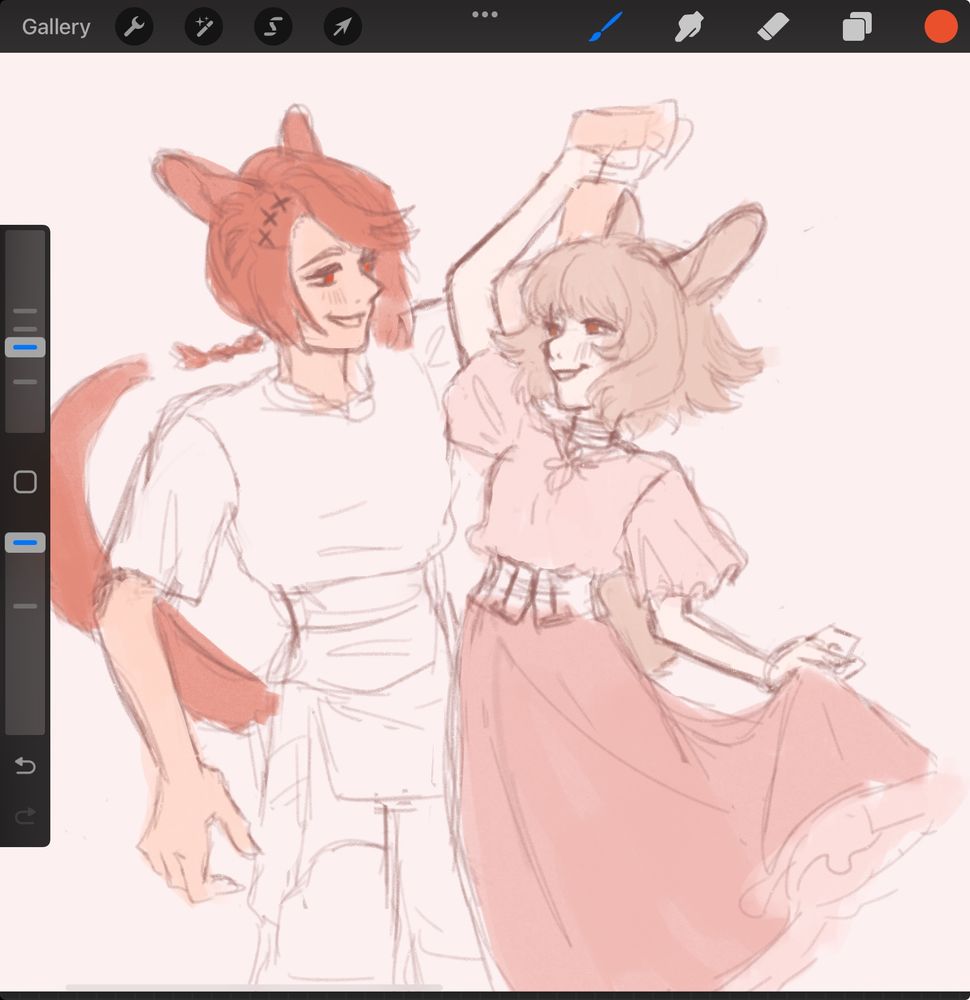The height and width of the screenshot is (1000, 970).
Task: Open the Layers panel
Action: [856, 27]
